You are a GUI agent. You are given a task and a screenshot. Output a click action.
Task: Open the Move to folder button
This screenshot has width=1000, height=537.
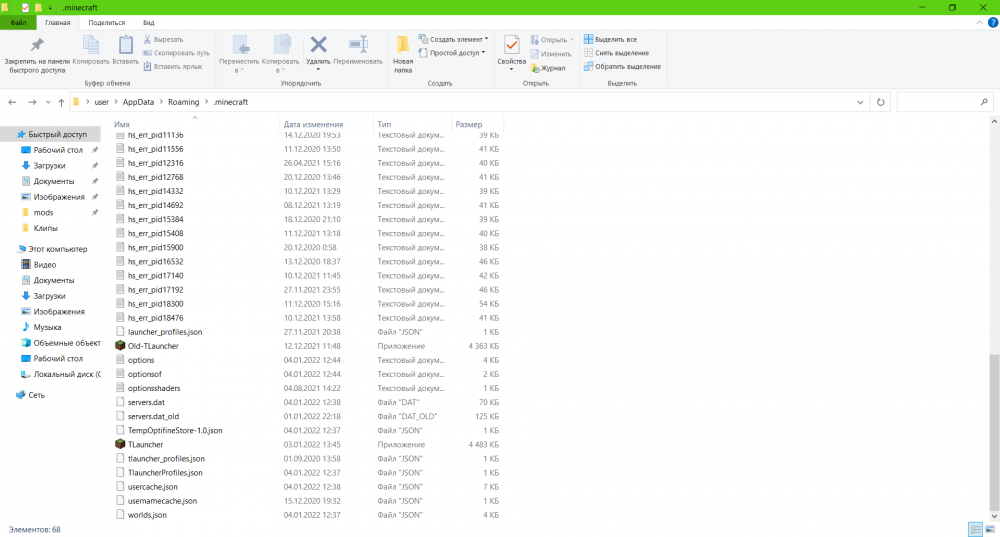pyautogui.click(x=239, y=54)
